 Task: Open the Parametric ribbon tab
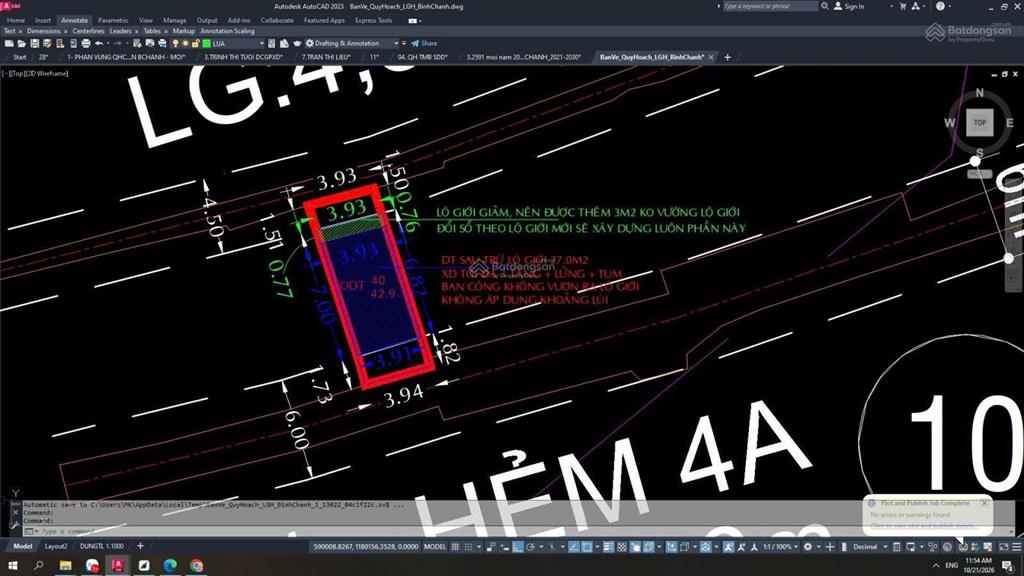click(x=113, y=20)
